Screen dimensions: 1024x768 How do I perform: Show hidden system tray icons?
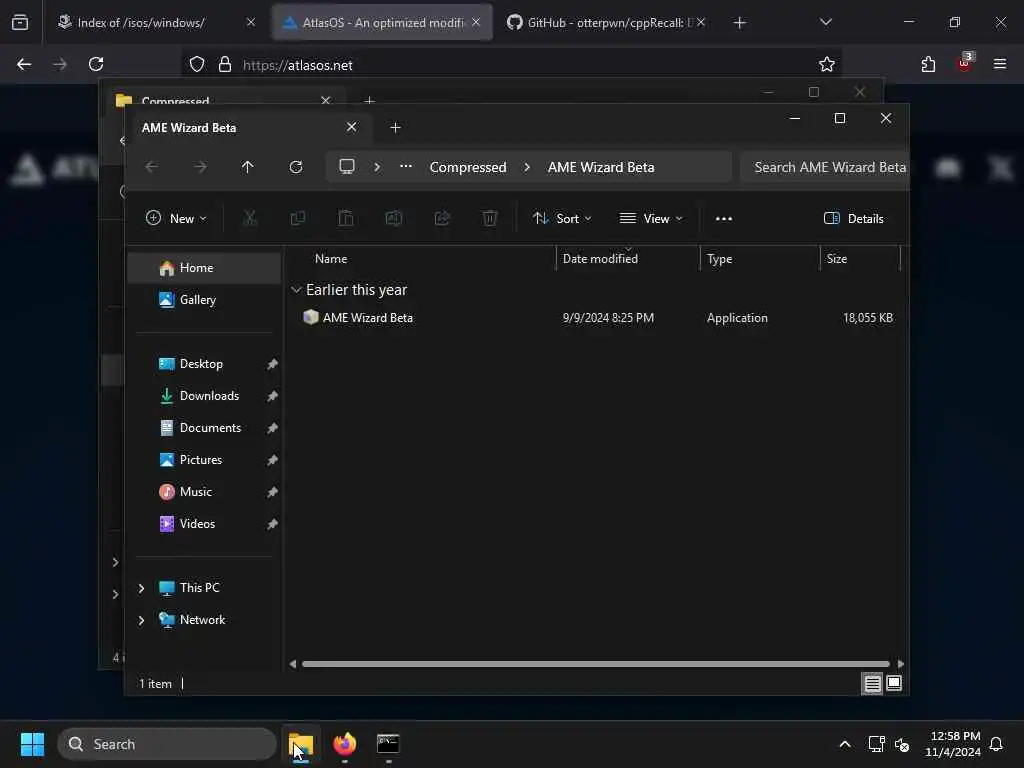pos(844,744)
